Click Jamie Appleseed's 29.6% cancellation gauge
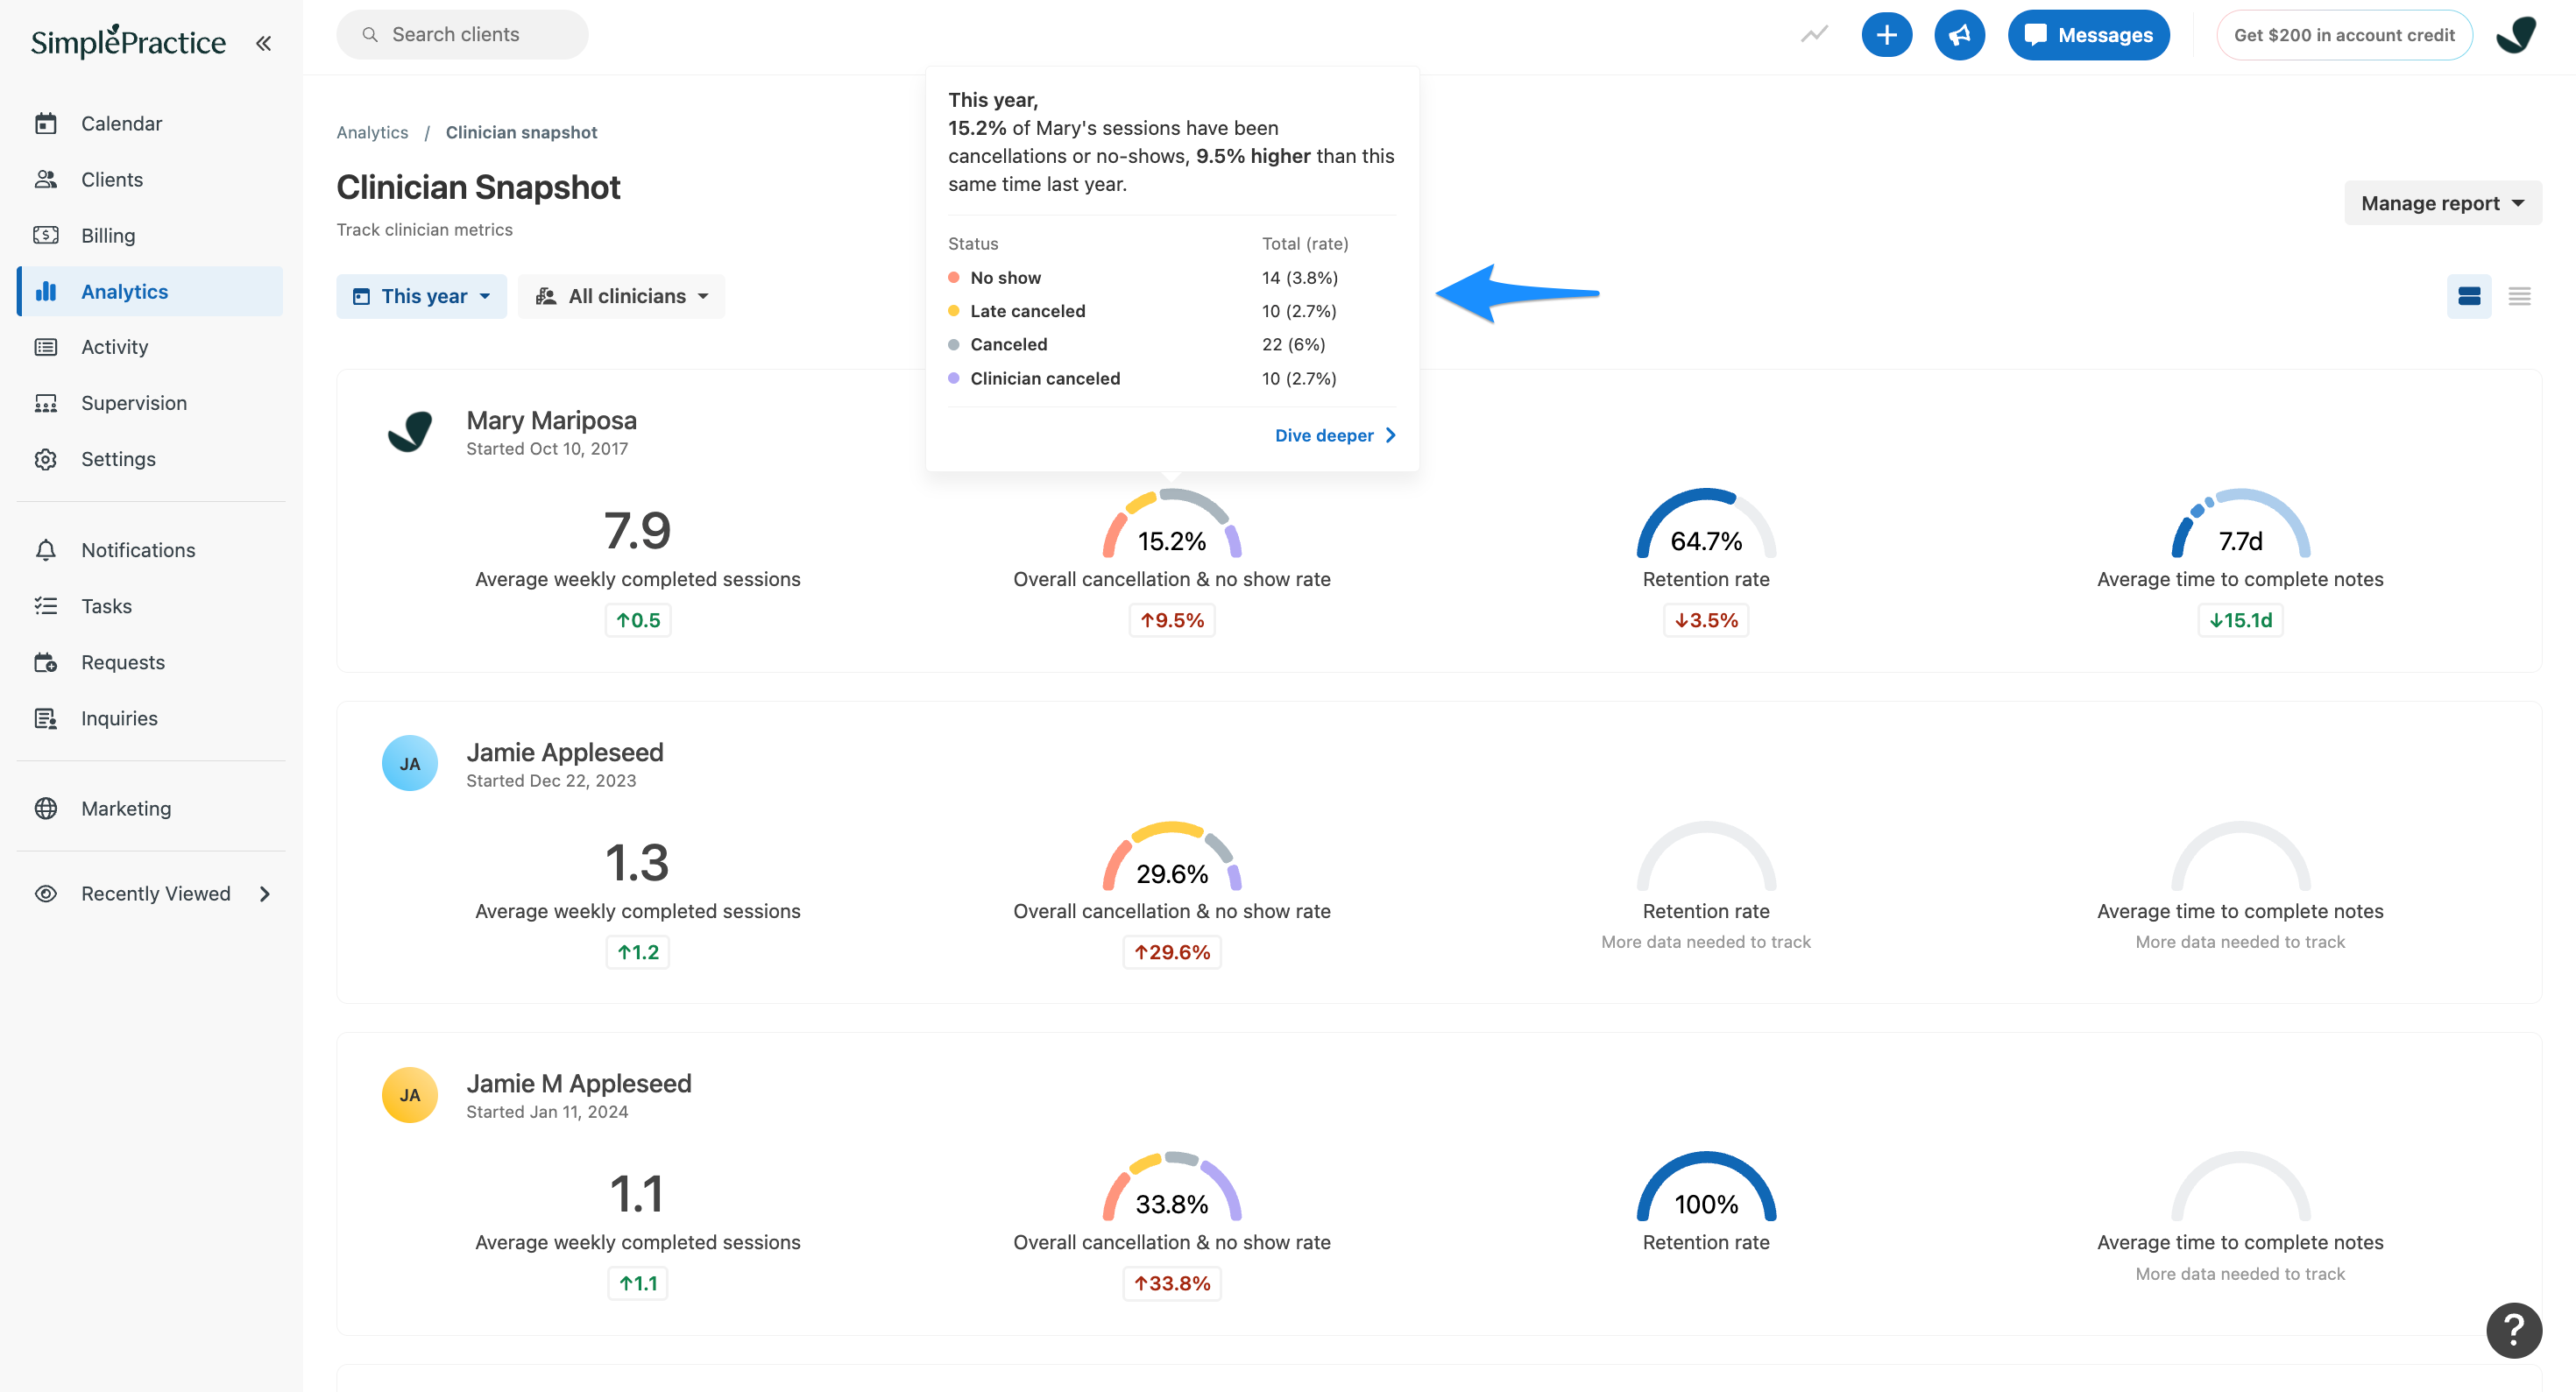2576x1392 pixels. pyautogui.click(x=1171, y=857)
